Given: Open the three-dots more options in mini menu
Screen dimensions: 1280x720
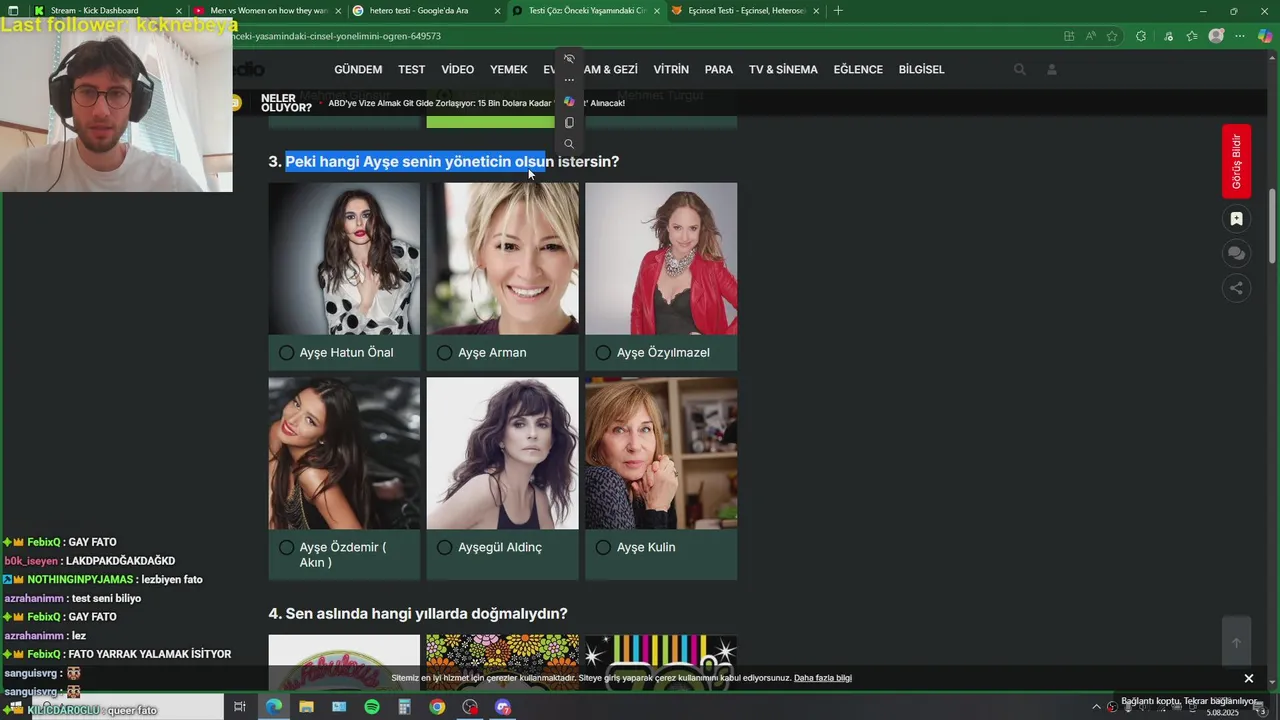Looking at the screenshot, I should point(569,80).
